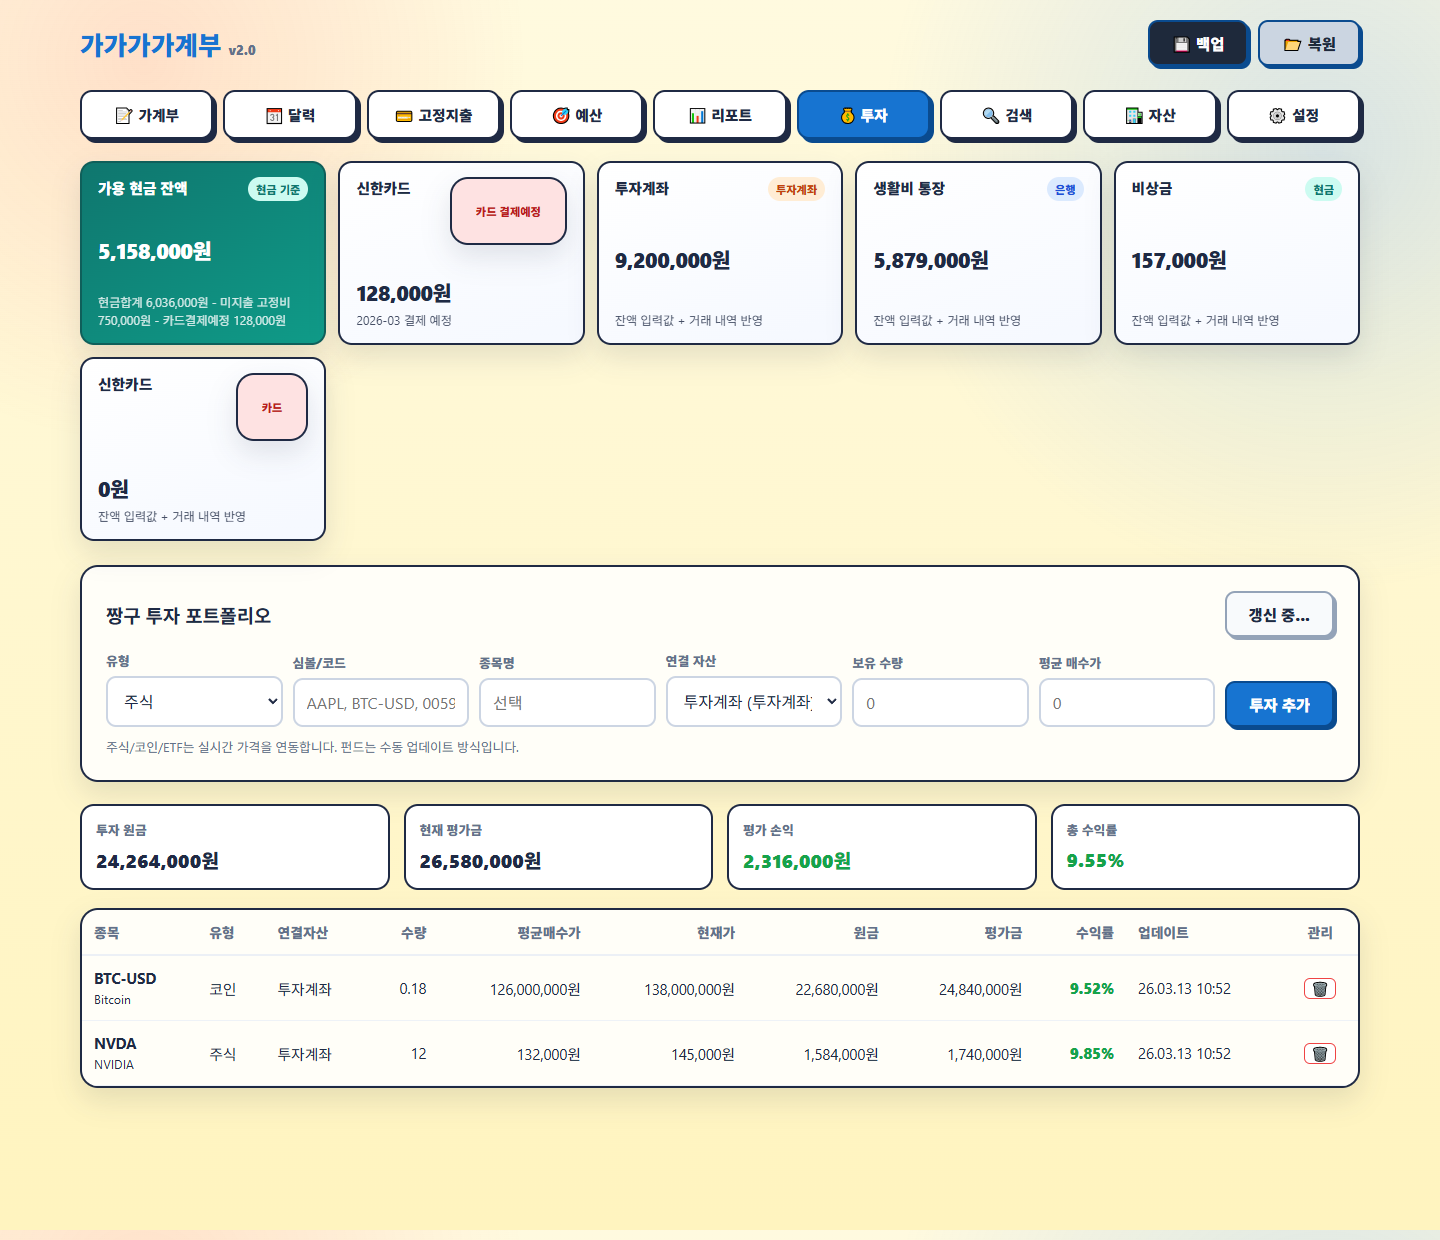Screen dimensions: 1440x1240
Task: Open the 가계부 ledger tab
Action: [x=147, y=116]
